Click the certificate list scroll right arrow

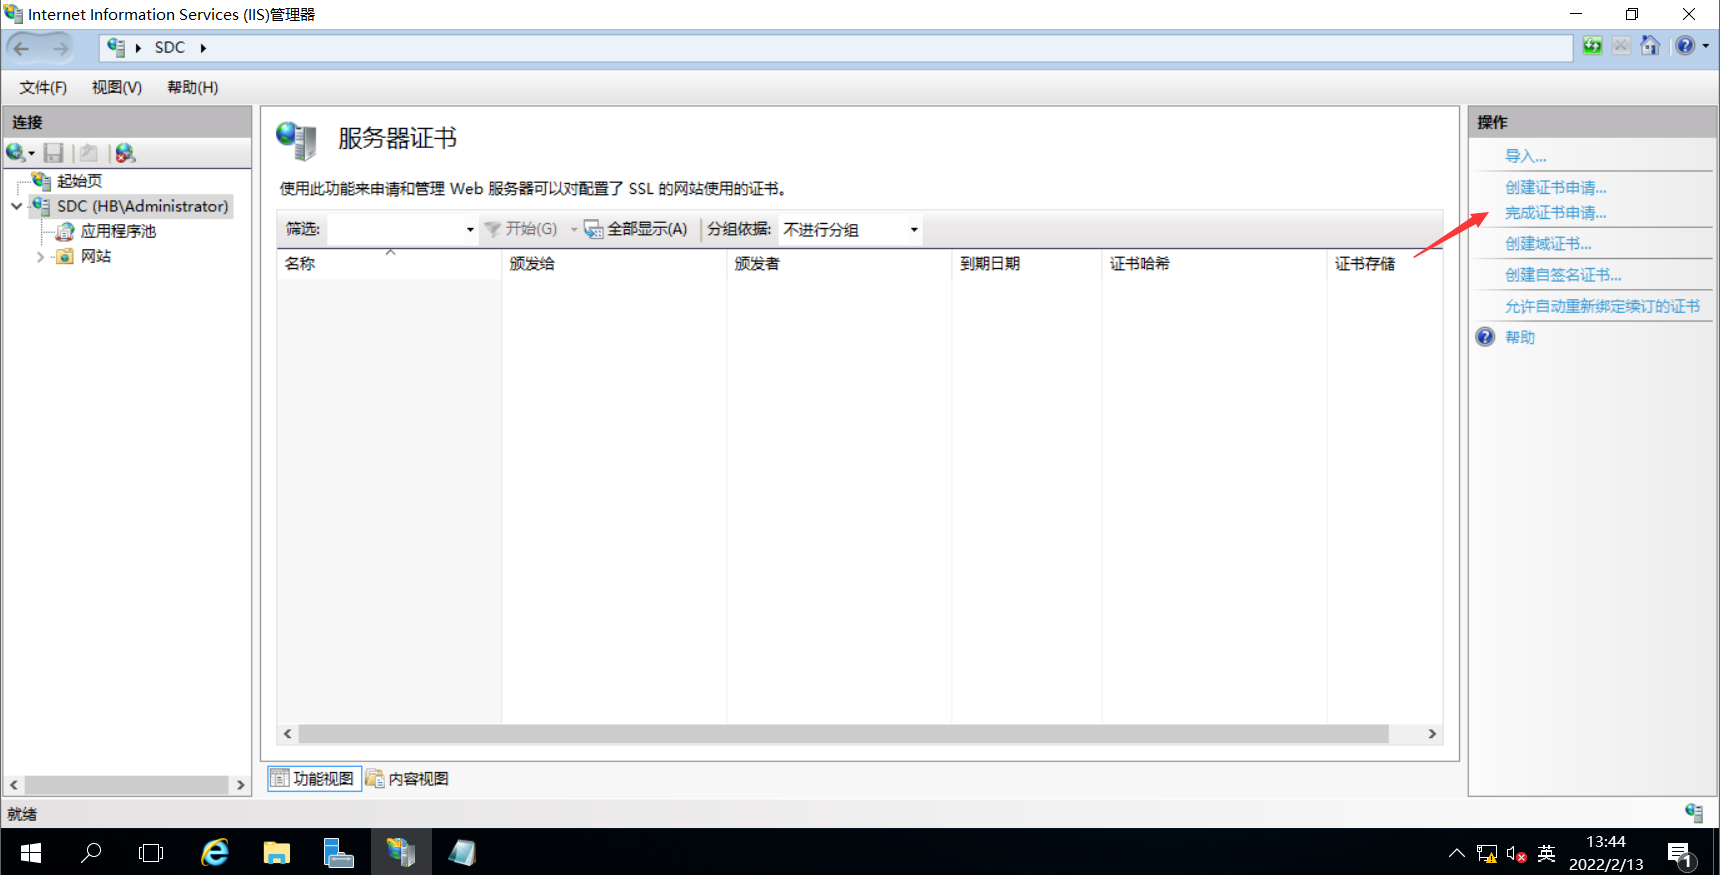tap(1432, 734)
